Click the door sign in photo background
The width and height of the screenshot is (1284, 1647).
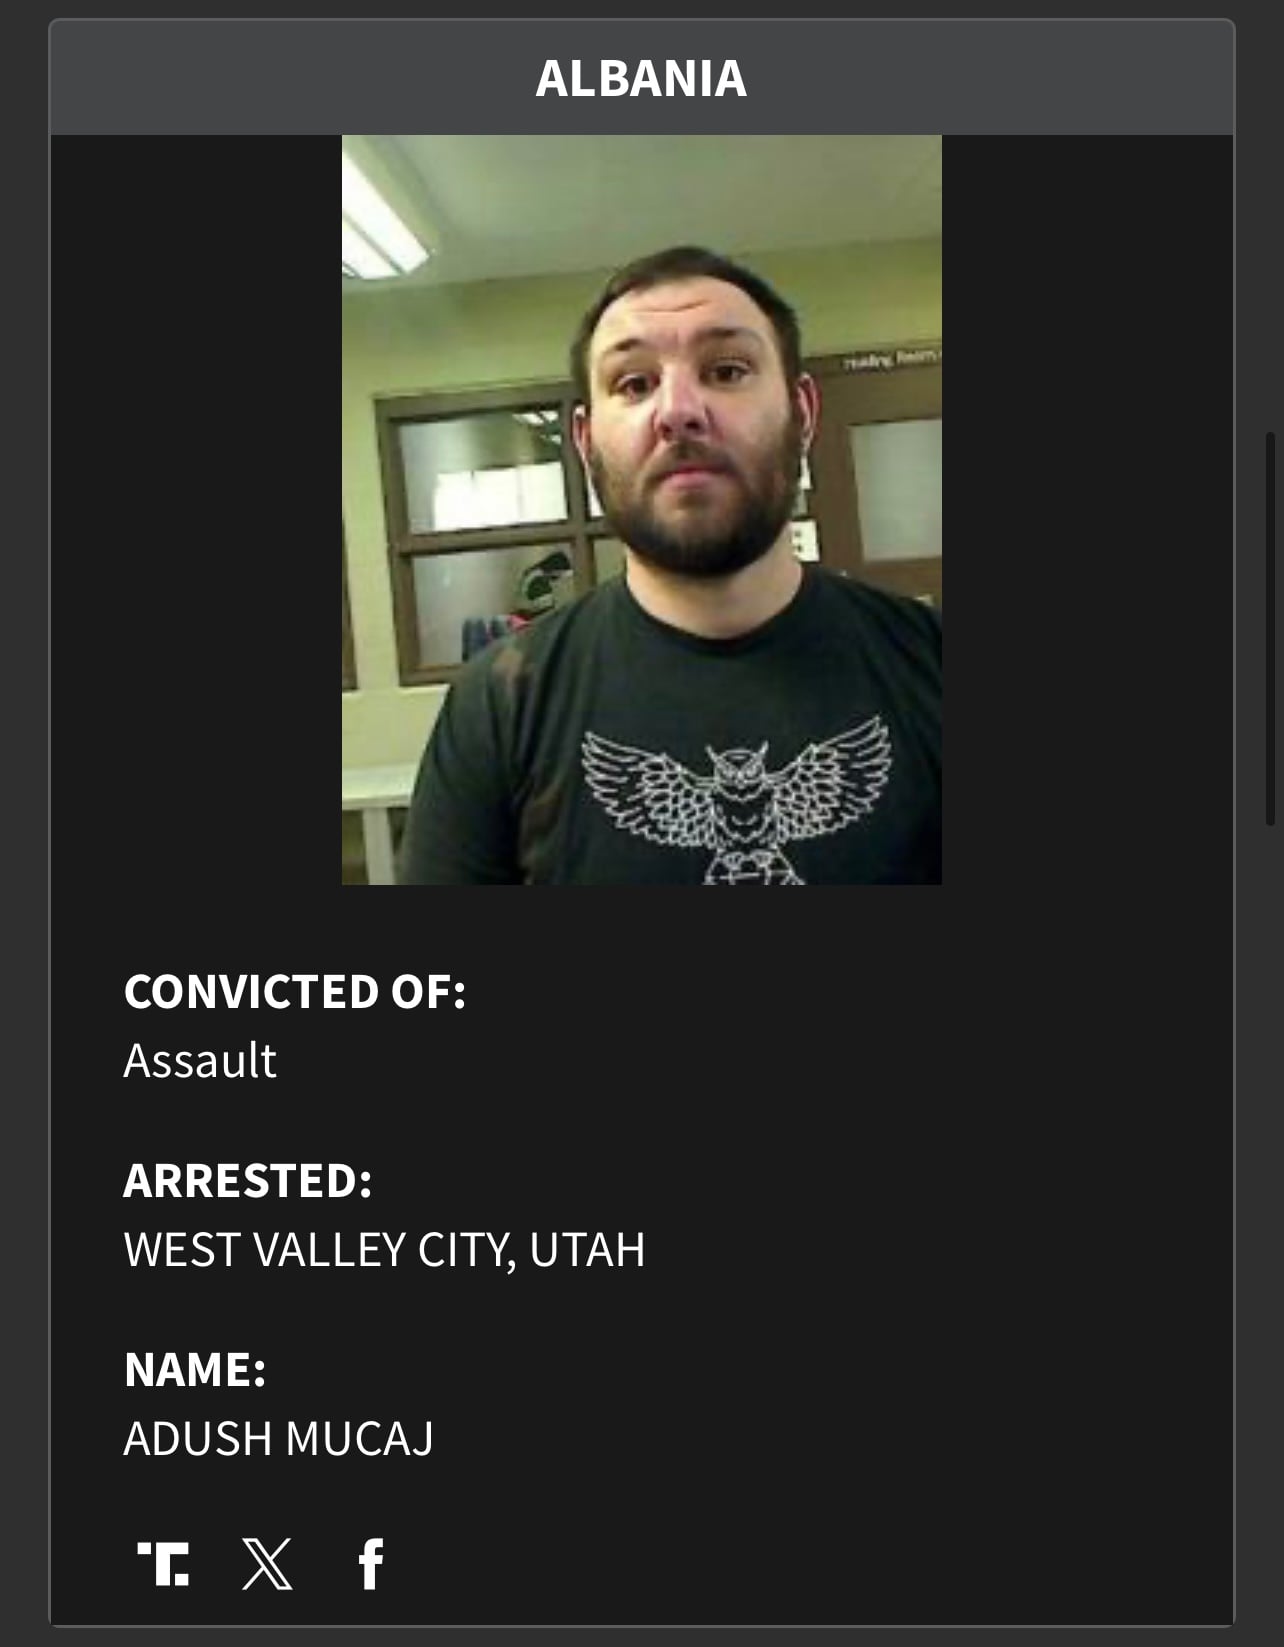pos(890,360)
